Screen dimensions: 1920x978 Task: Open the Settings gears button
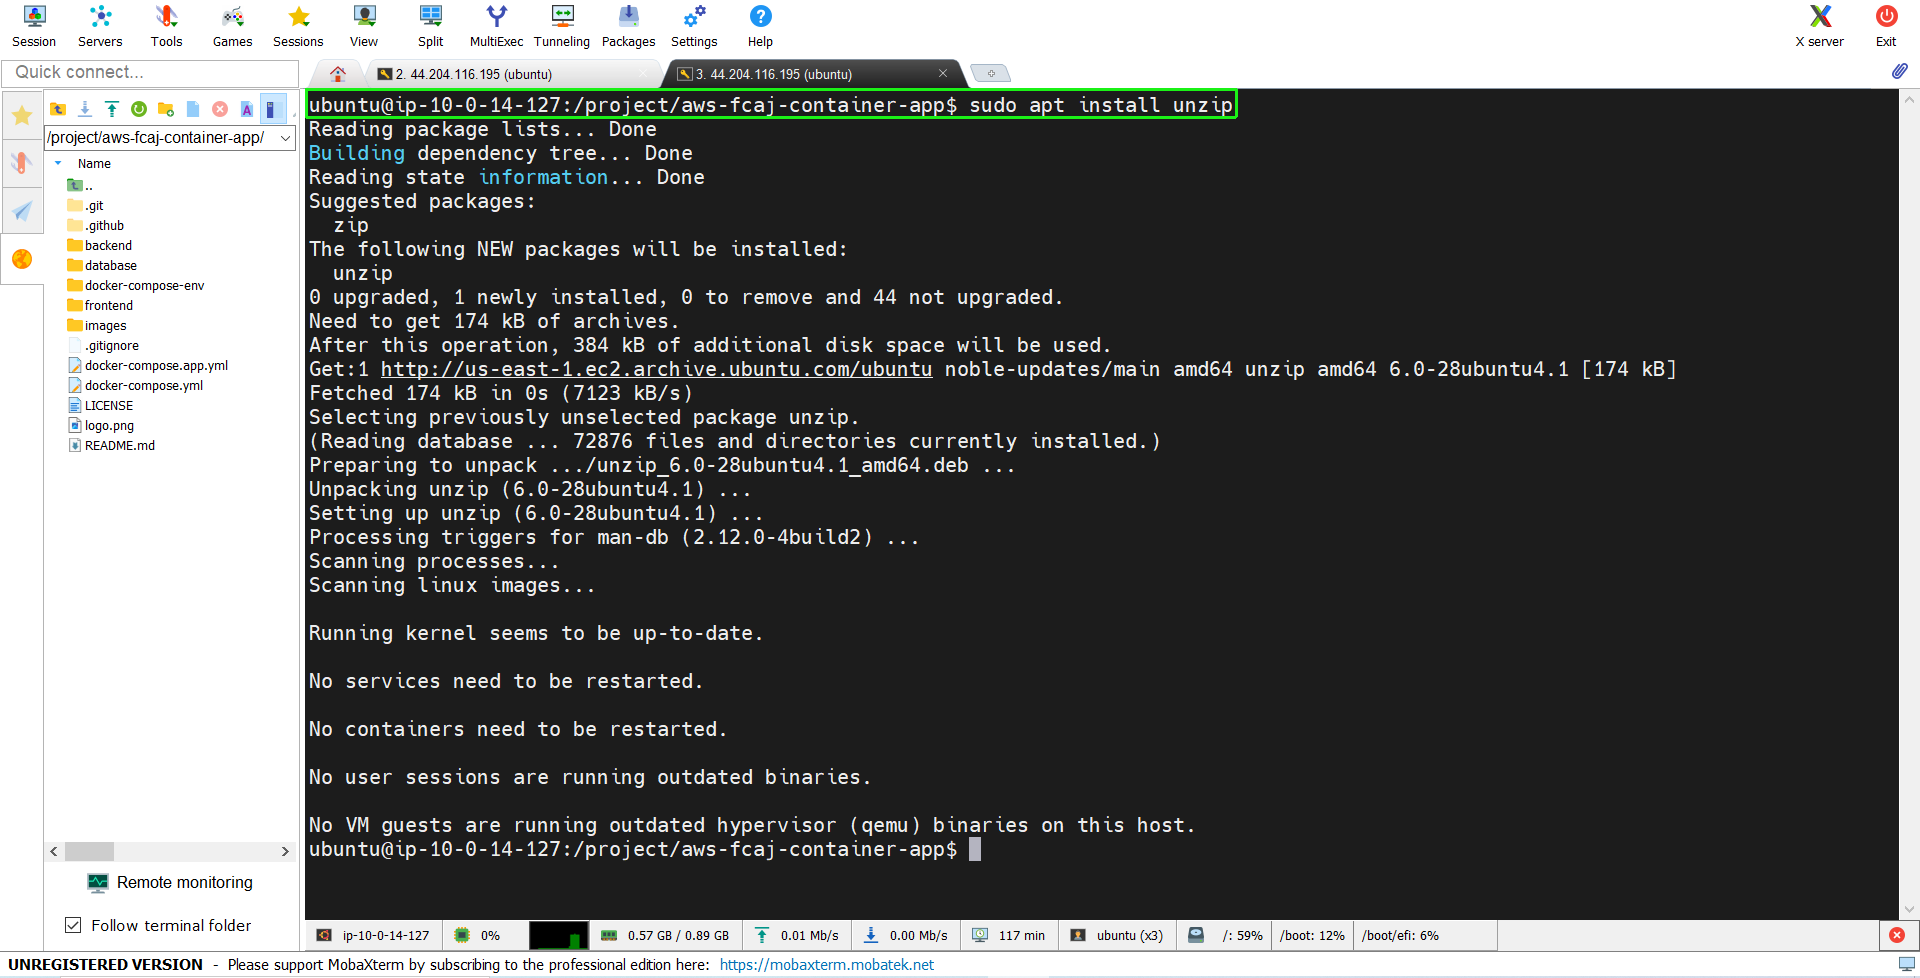coord(694,26)
